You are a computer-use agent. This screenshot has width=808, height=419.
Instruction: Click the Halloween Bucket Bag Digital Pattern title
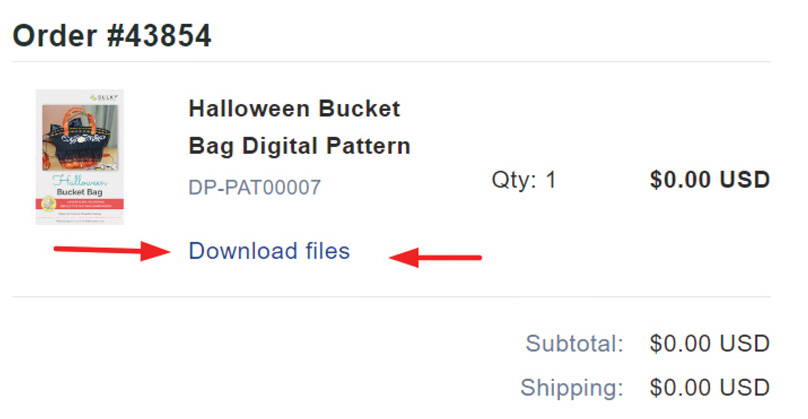(x=299, y=127)
